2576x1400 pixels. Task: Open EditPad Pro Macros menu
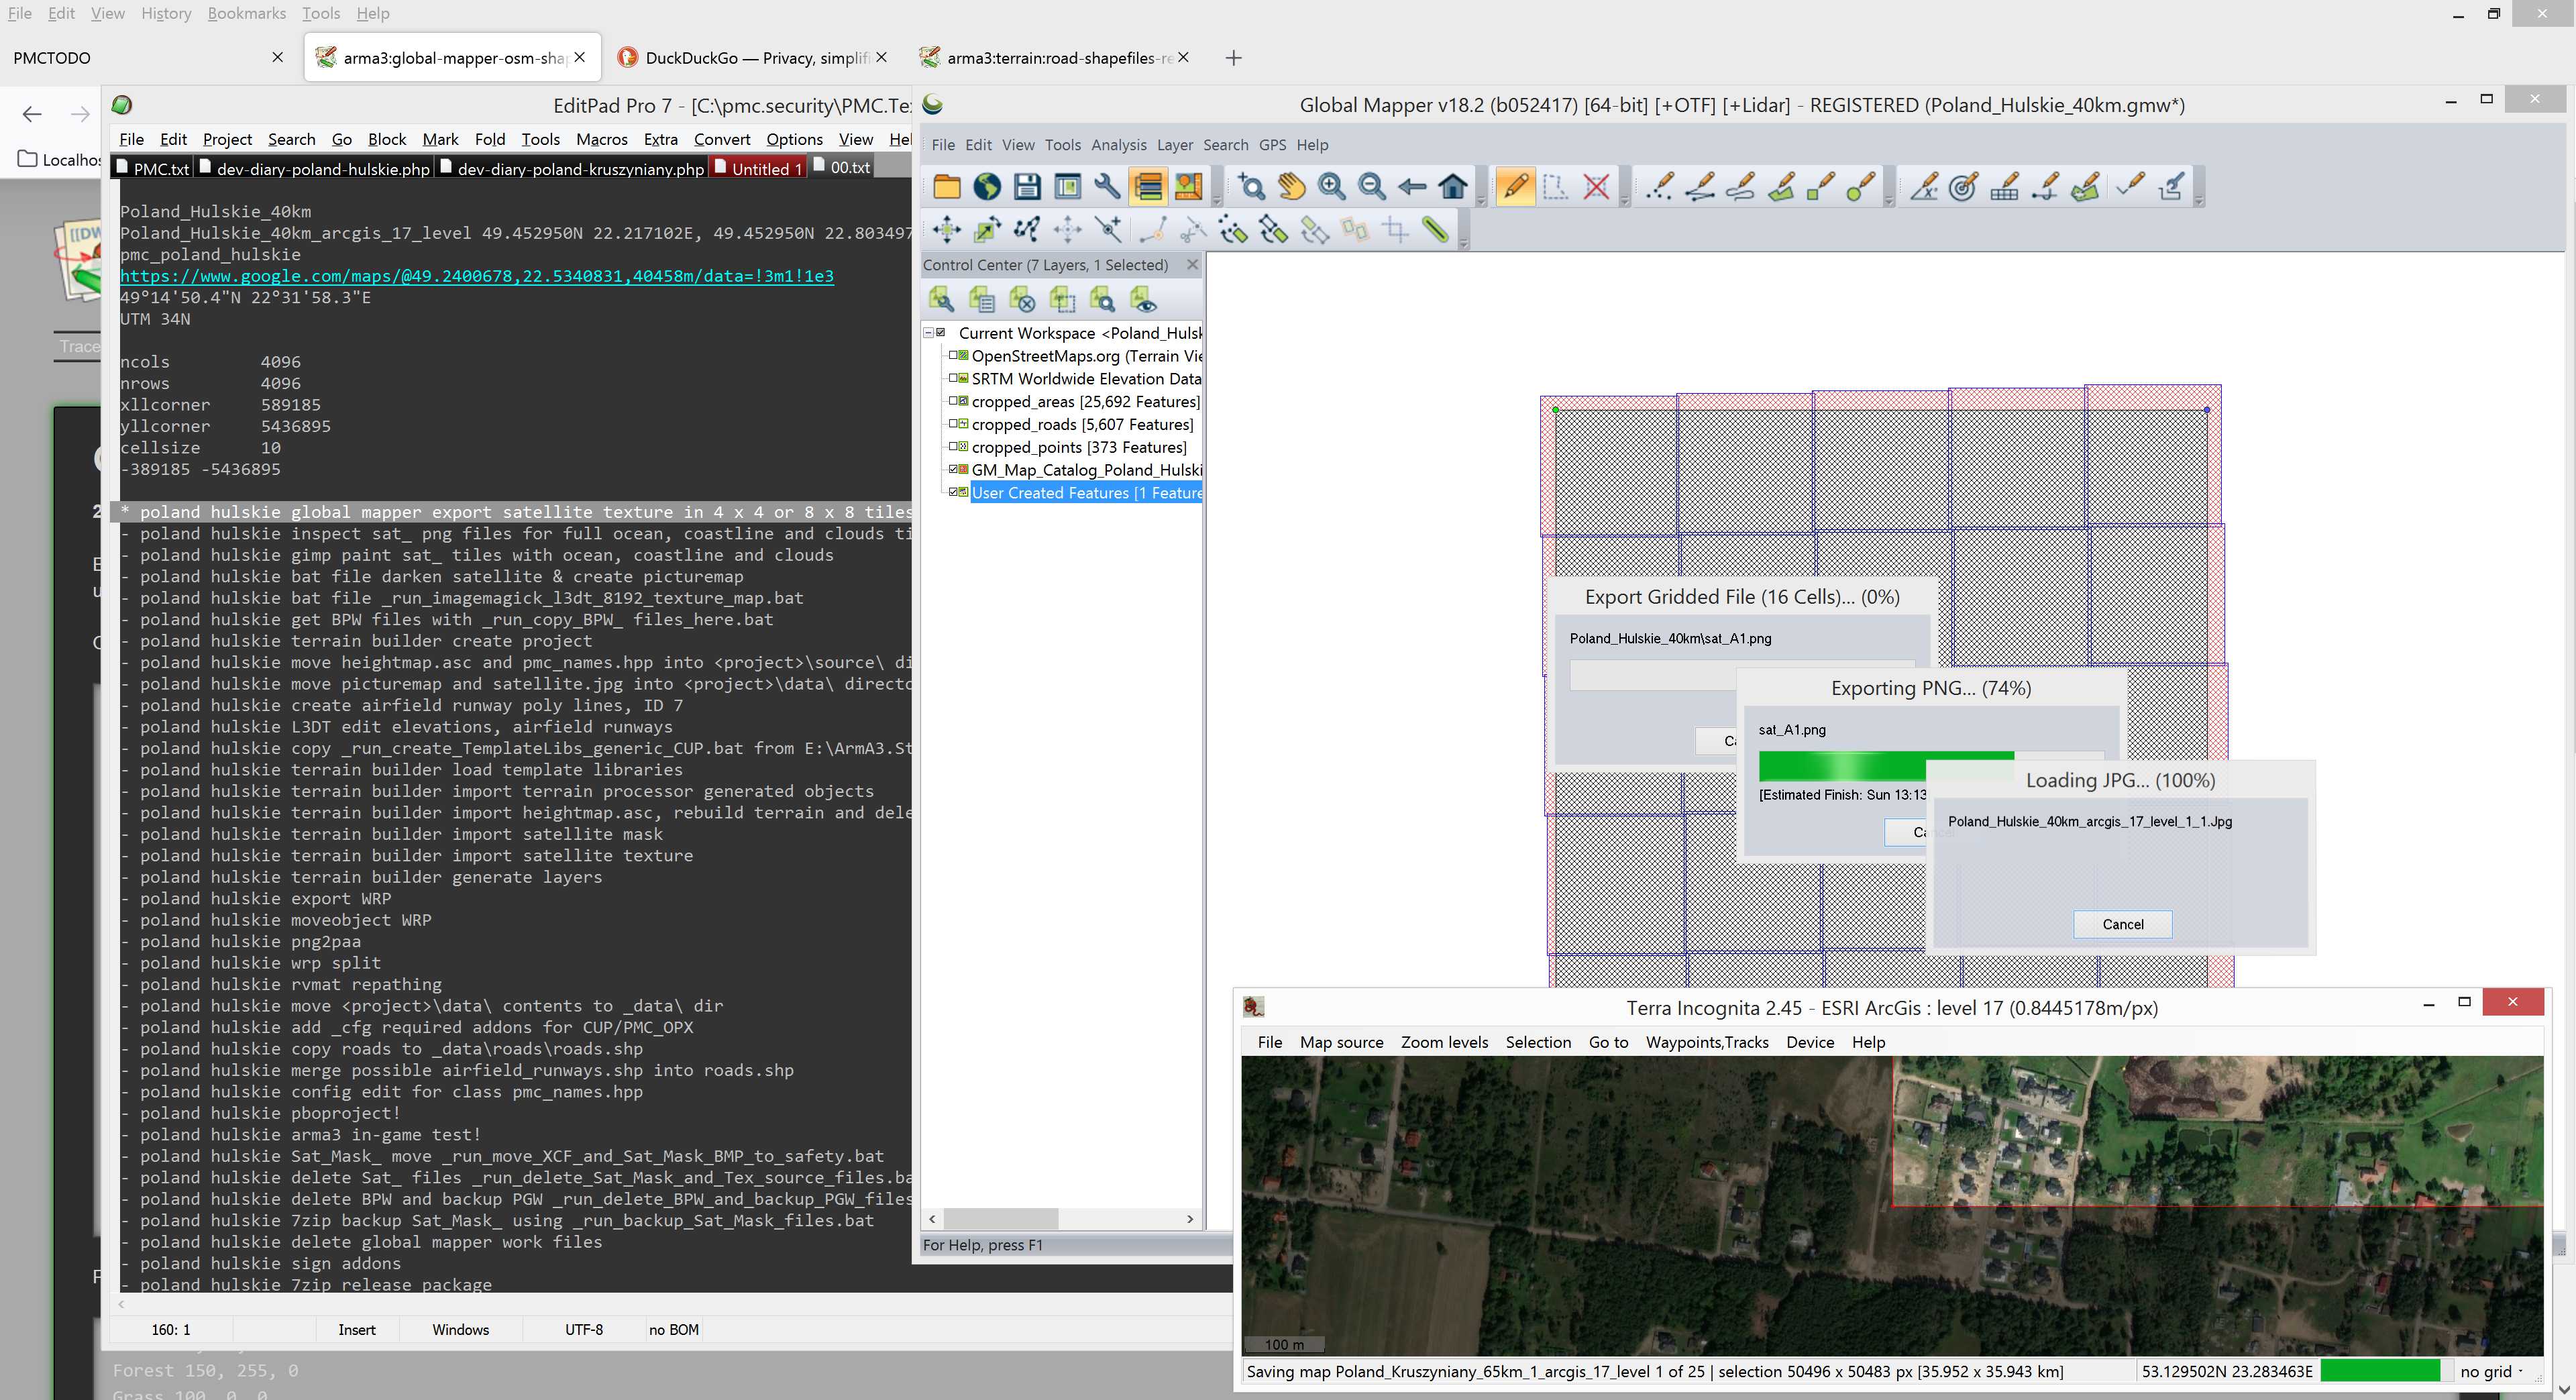(602, 139)
